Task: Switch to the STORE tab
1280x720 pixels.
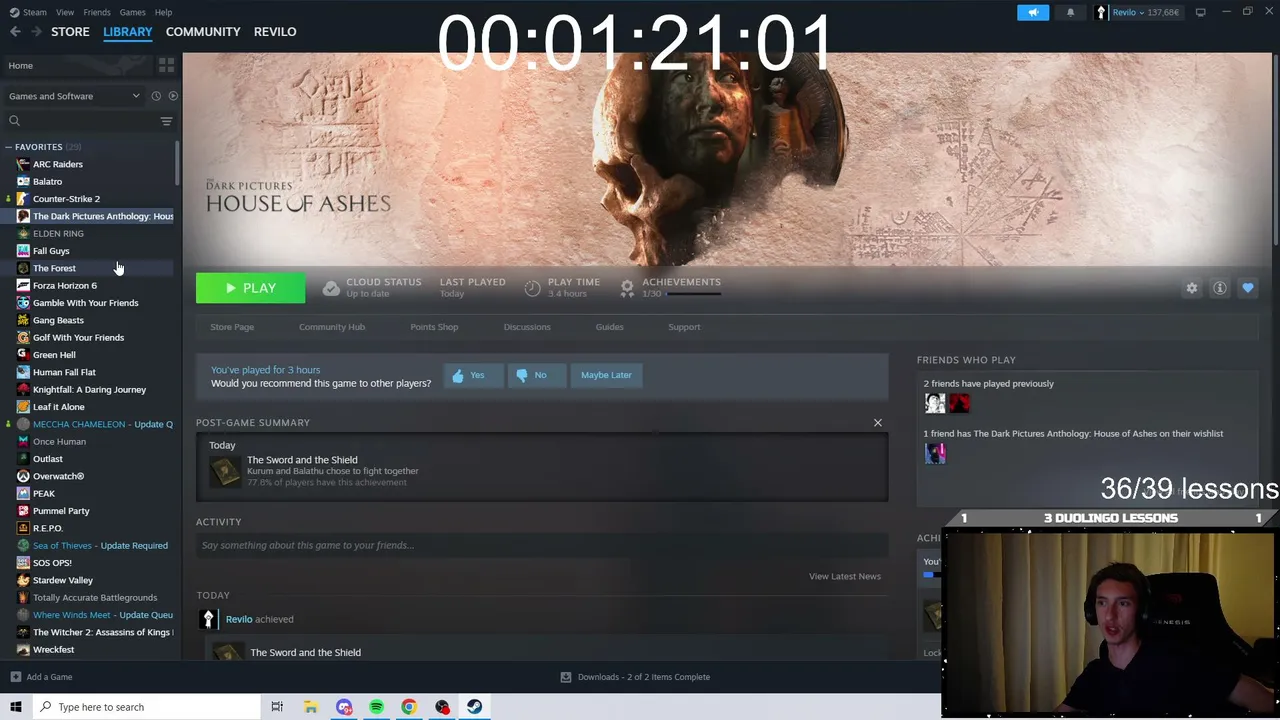Action: point(70,32)
